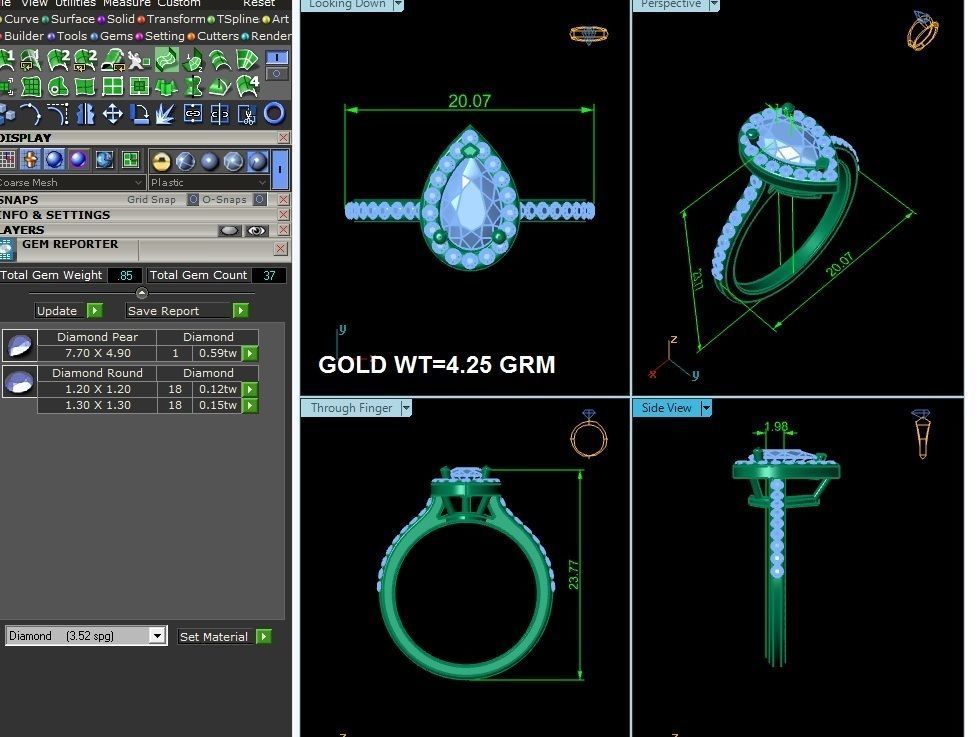This screenshot has height=737, width=979.
Task: Click the green arrow beside 0.59tw
Action: pos(250,354)
